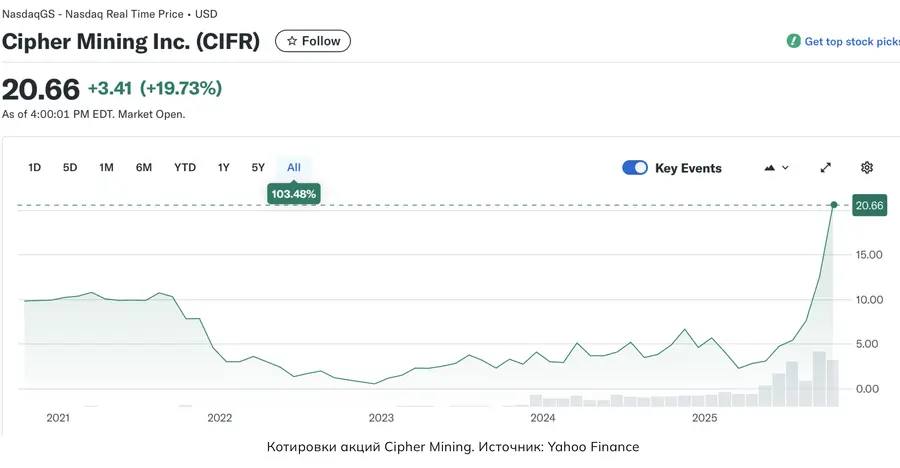Switch to the YTD range
The width and height of the screenshot is (900, 468).
(x=185, y=168)
